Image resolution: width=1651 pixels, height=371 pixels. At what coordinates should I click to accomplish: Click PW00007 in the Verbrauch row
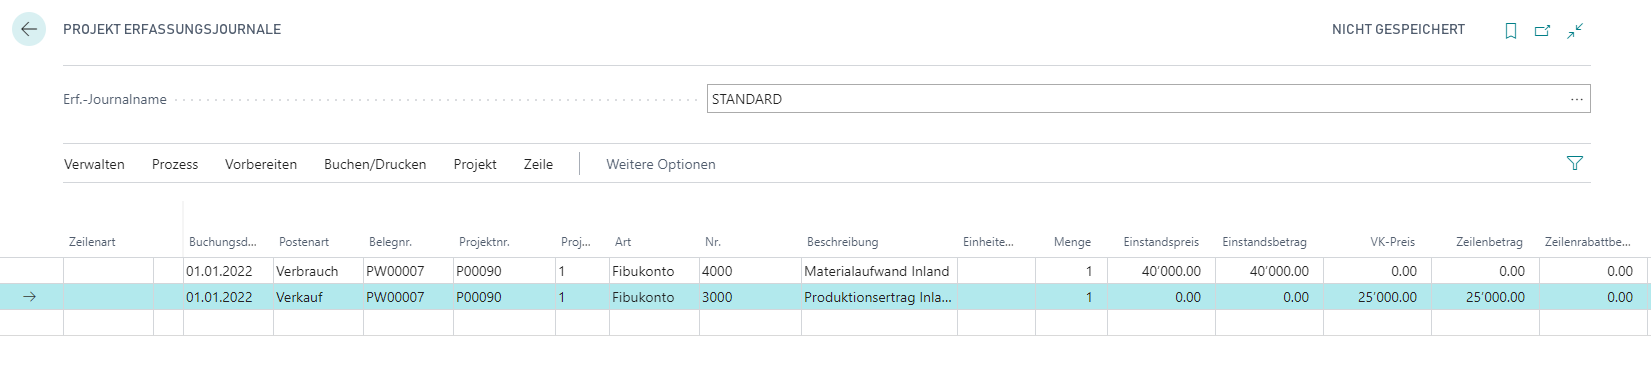pos(408,271)
